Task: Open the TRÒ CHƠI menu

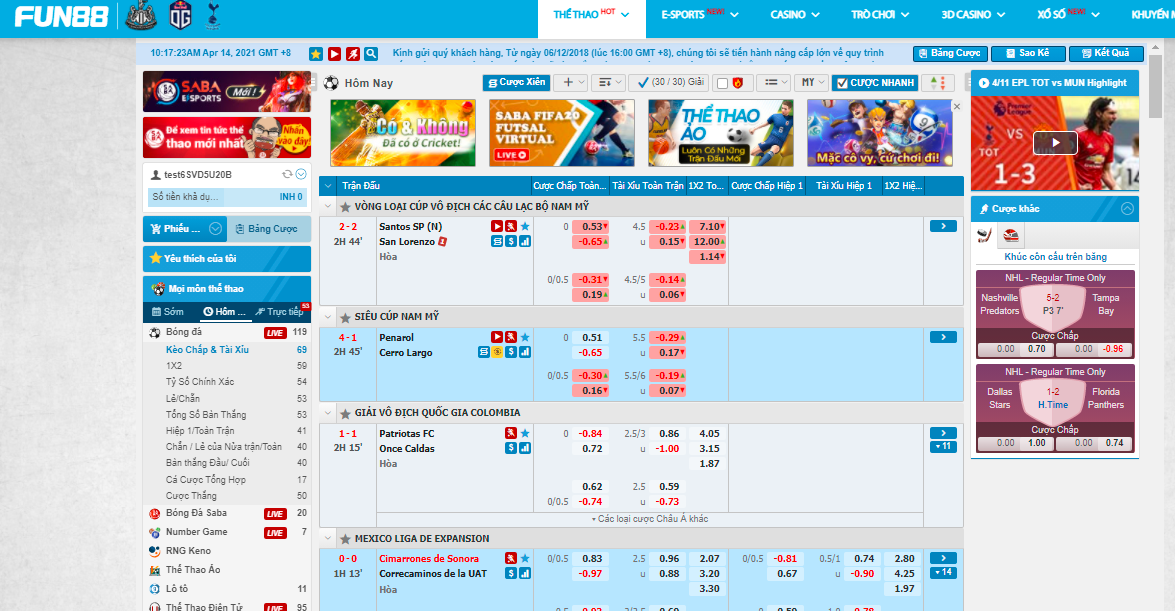Action: [880, 14]
